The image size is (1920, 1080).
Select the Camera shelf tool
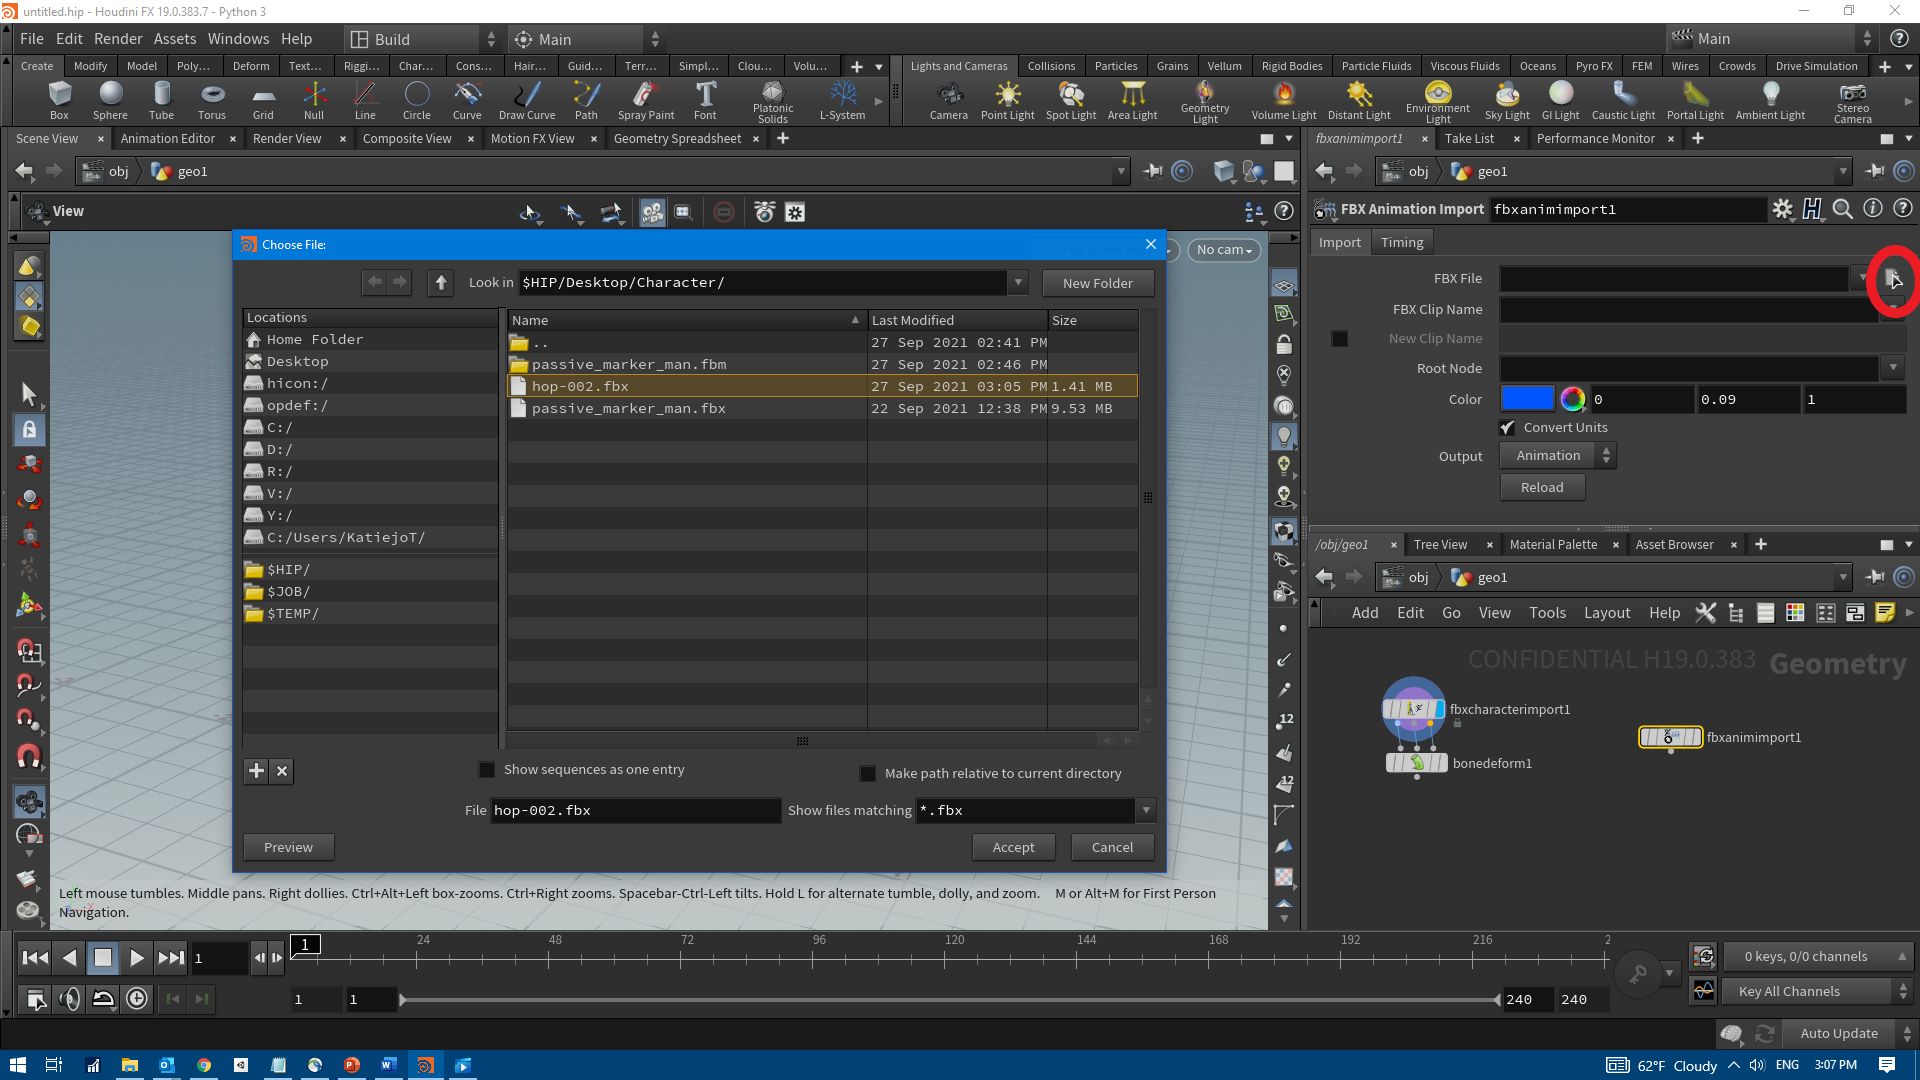948,100
